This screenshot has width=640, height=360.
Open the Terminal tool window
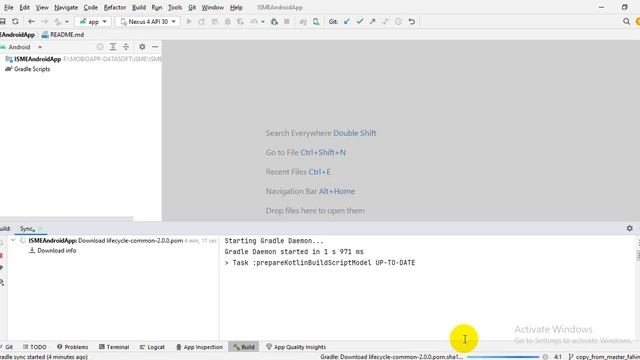point(114,347)
